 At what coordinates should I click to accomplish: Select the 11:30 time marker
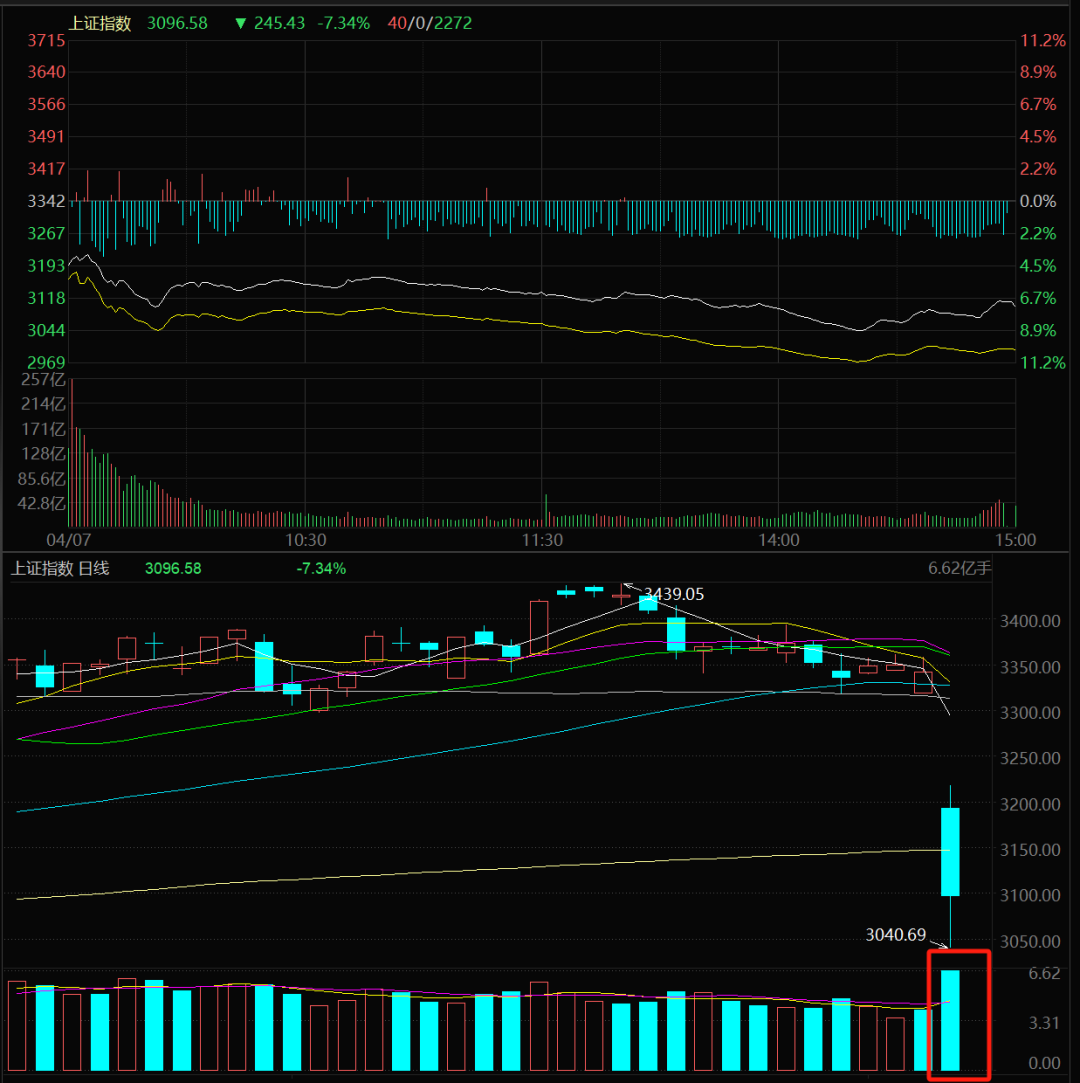(542, 540)
